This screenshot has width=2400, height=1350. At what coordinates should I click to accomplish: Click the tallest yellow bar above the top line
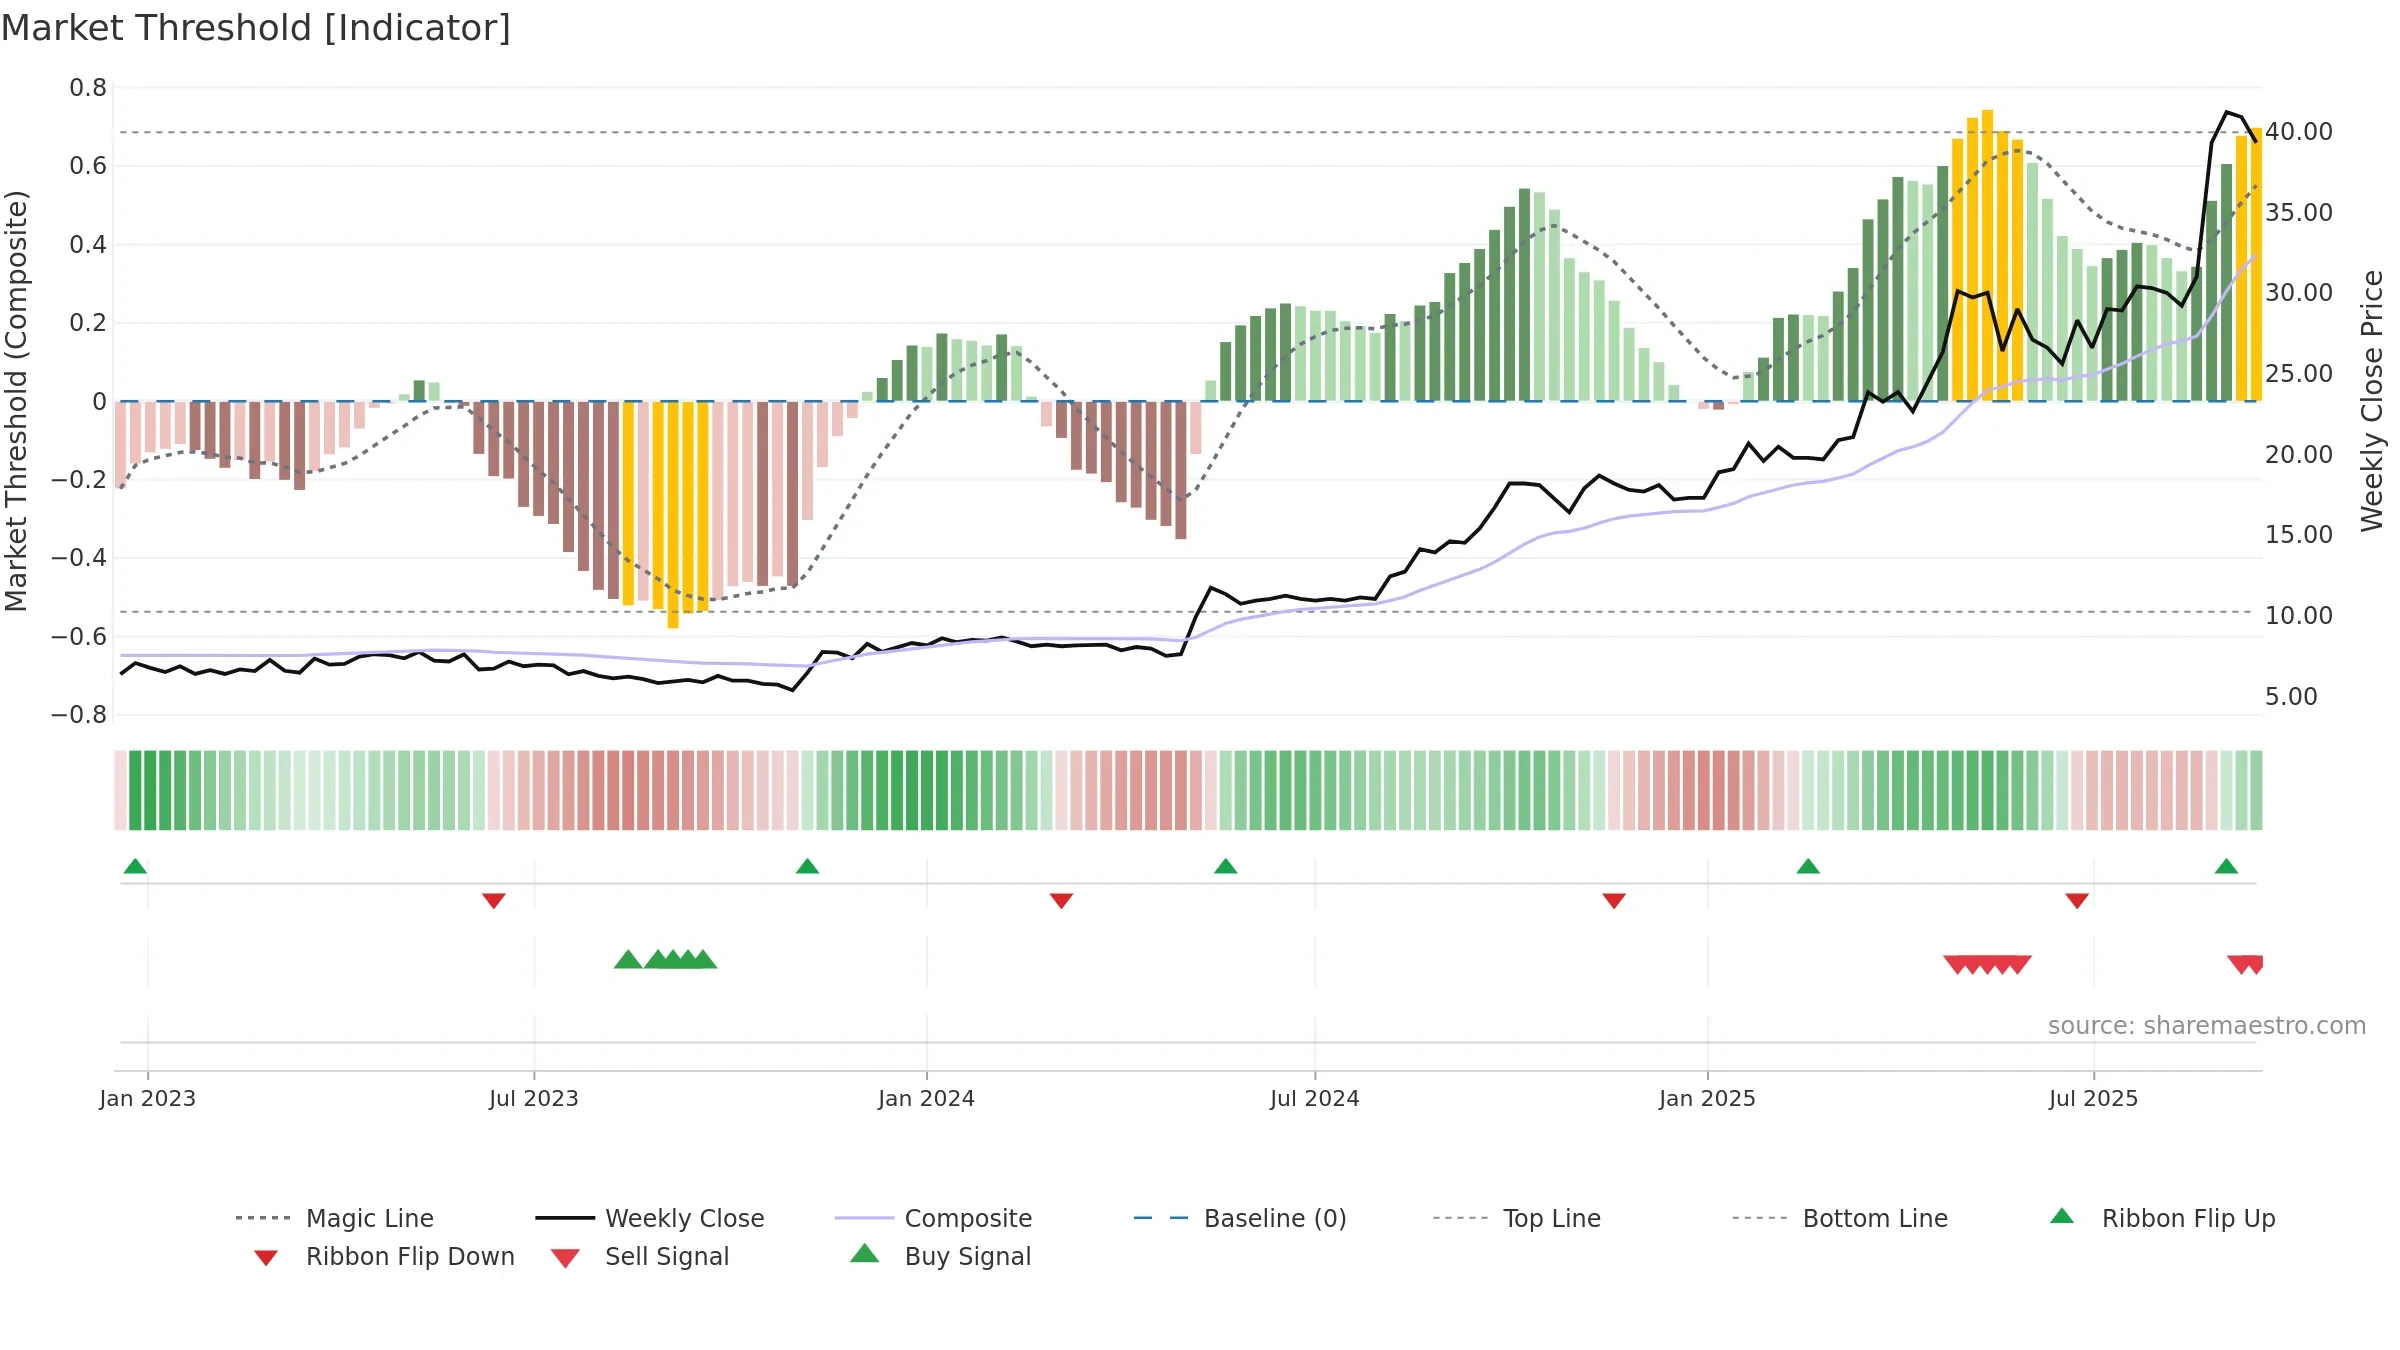[x=1988, y=256]
